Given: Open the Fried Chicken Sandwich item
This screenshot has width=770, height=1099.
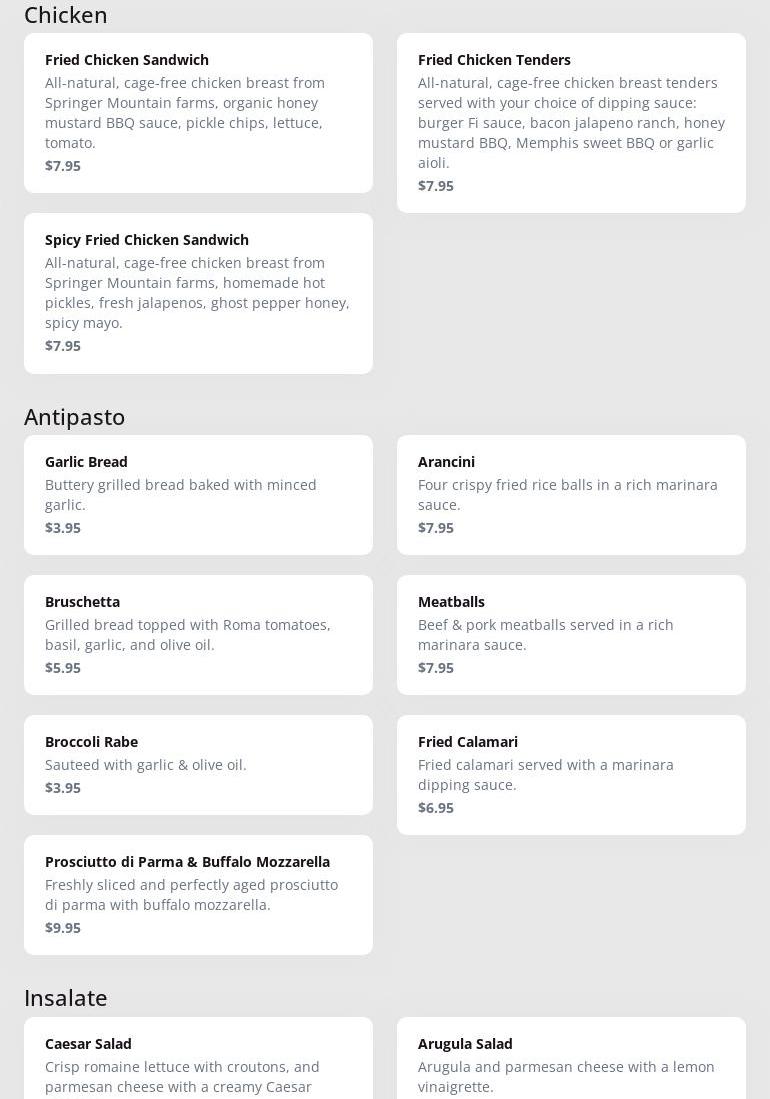Looking at the screenshot, I should click(198, 112).
